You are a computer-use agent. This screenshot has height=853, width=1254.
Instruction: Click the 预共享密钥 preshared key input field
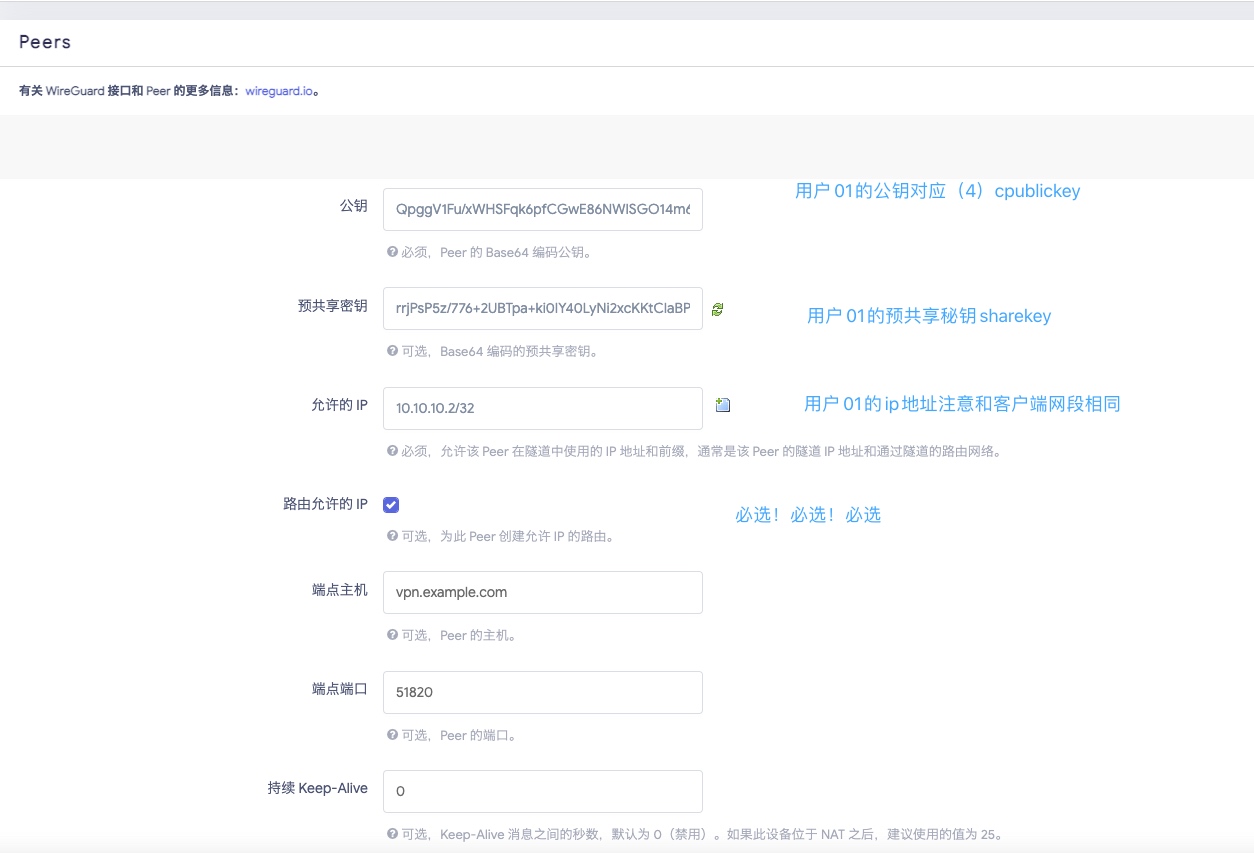(x=543, y=309)
